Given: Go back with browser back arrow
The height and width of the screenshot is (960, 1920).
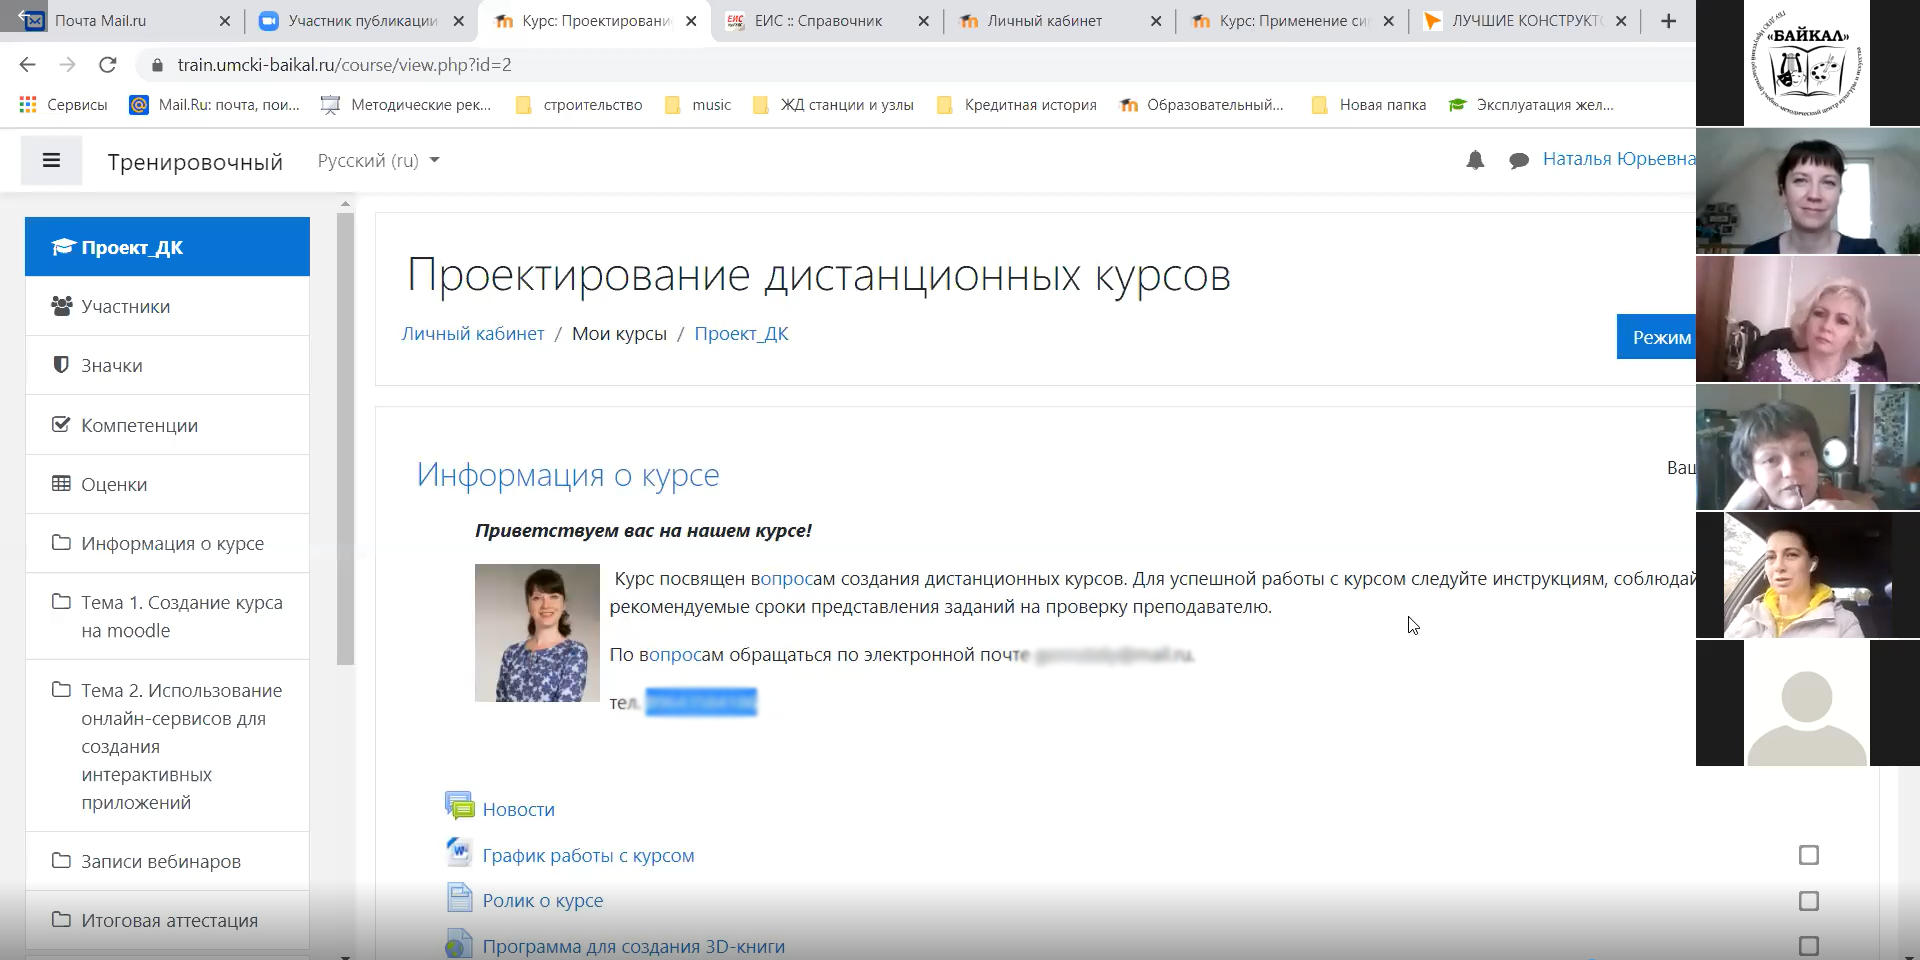Looking at the screenshot, I should tap(28, 65).
